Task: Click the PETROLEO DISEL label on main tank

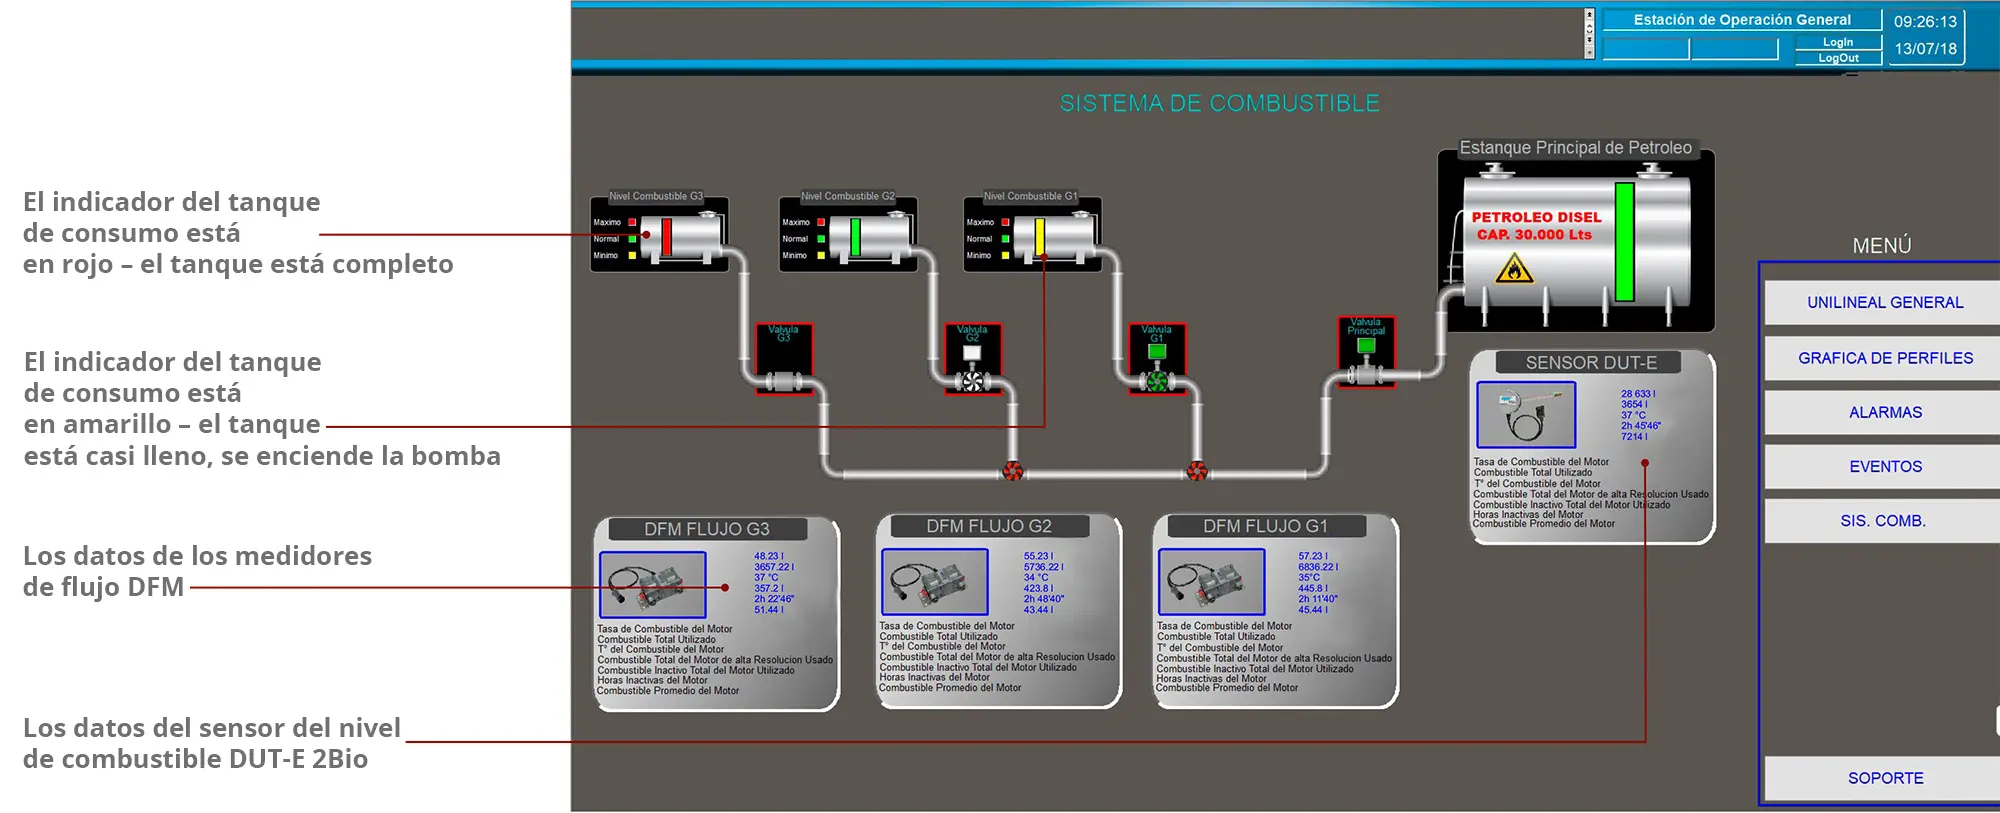Action: [x=1536, y=217]
